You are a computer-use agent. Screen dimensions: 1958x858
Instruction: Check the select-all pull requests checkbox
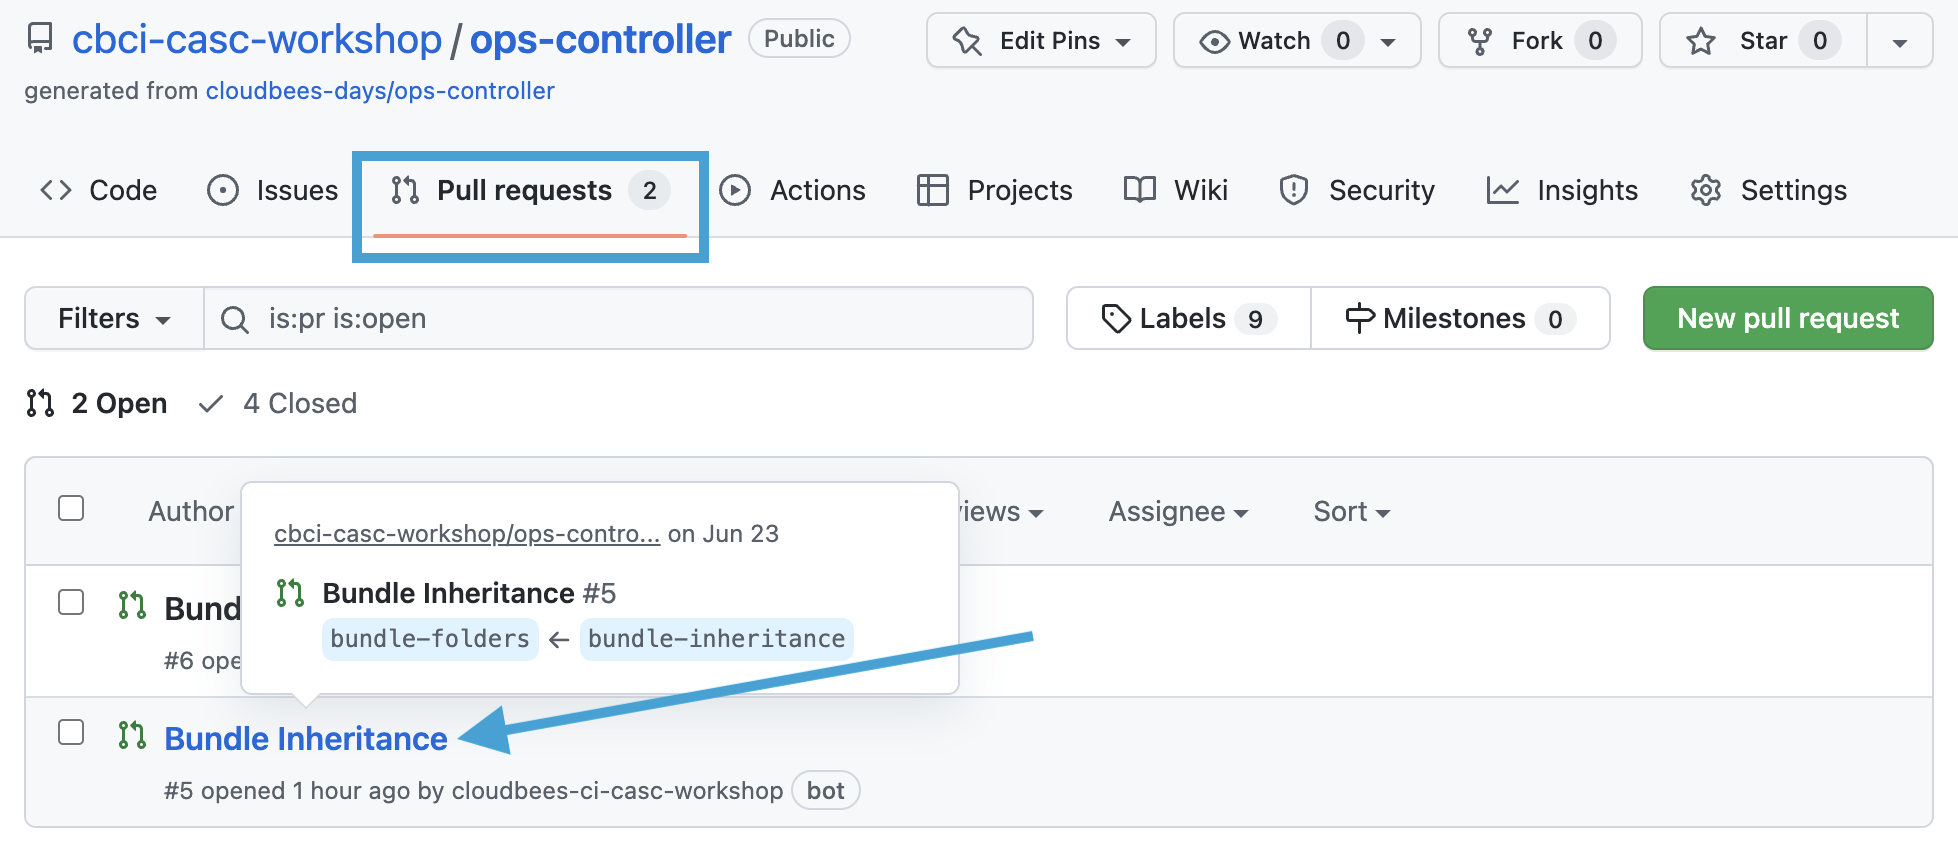tap(71, 508)
